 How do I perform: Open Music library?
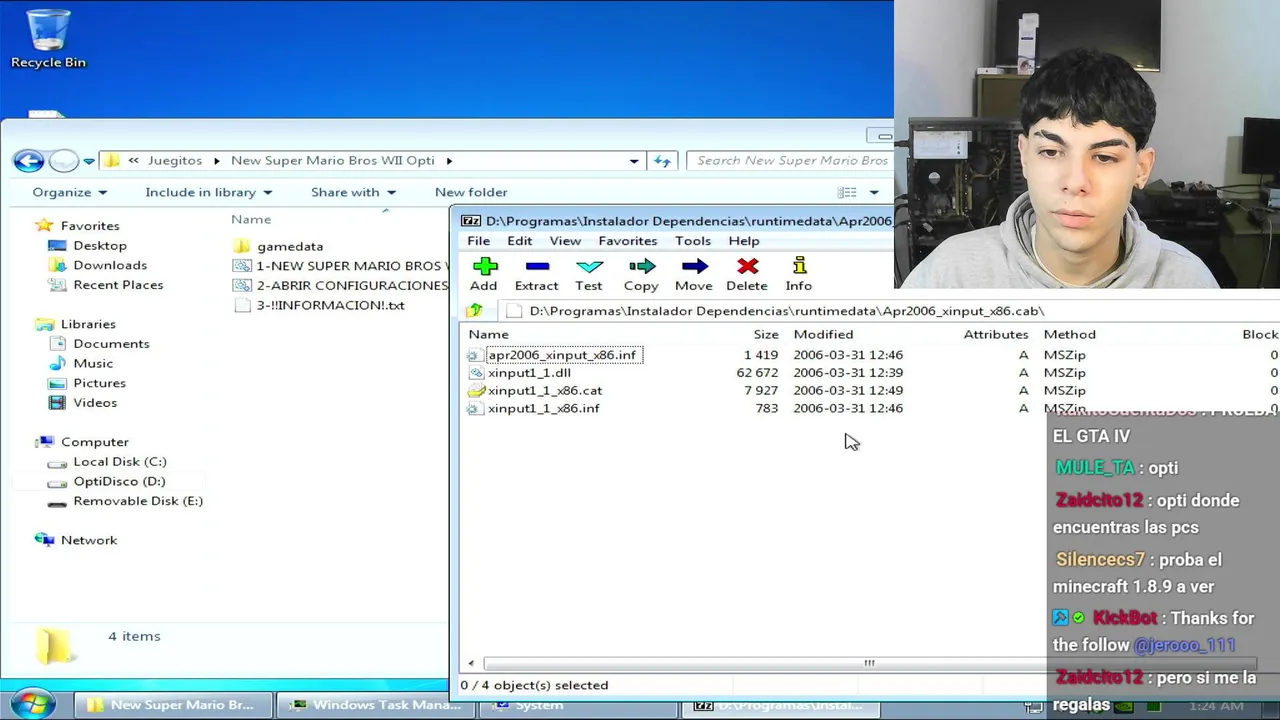pyautogui.click(x=92, y=363)
